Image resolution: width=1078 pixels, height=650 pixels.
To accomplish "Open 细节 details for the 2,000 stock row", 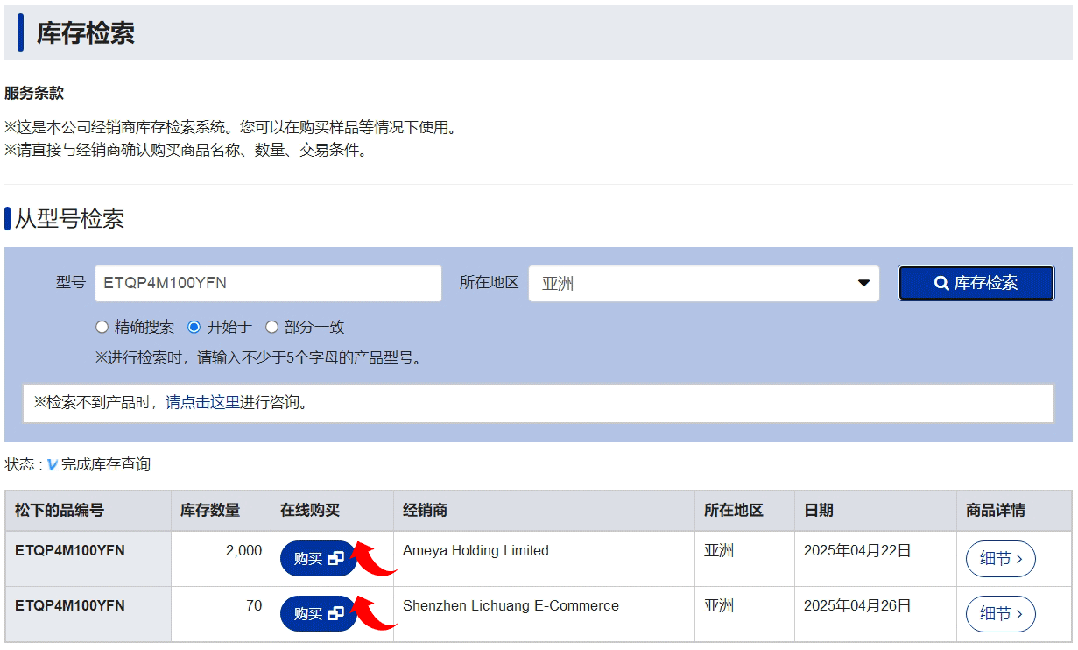I will (x=1000, y=558).
